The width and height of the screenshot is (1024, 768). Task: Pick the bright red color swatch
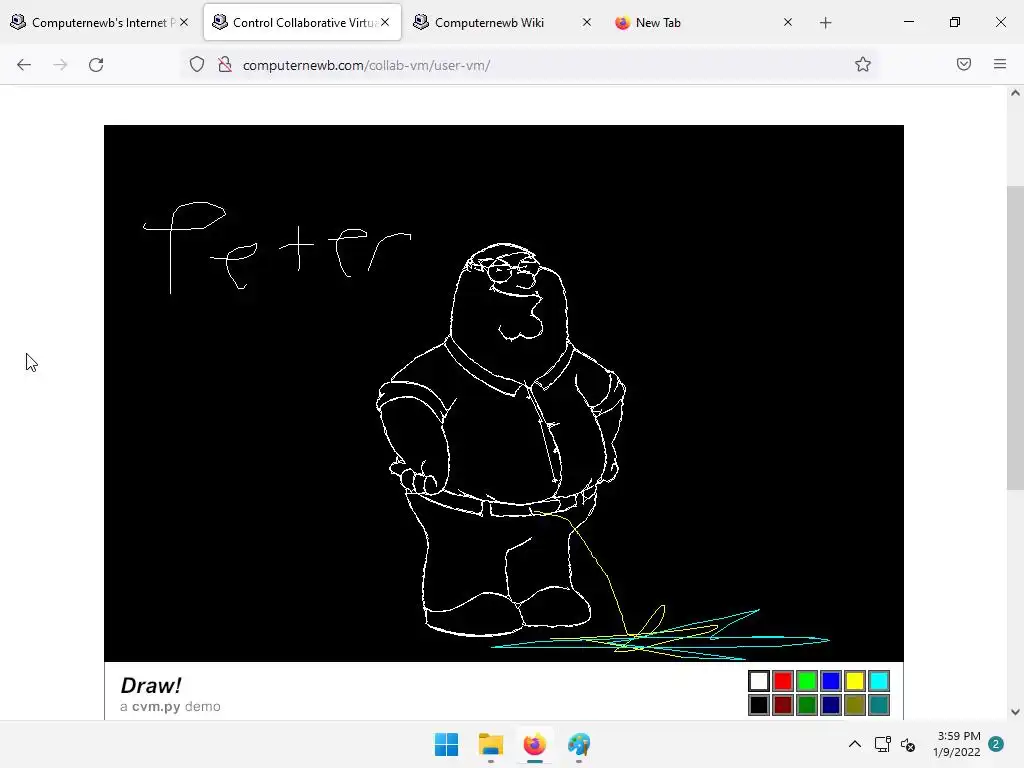[x=783, y=681]
